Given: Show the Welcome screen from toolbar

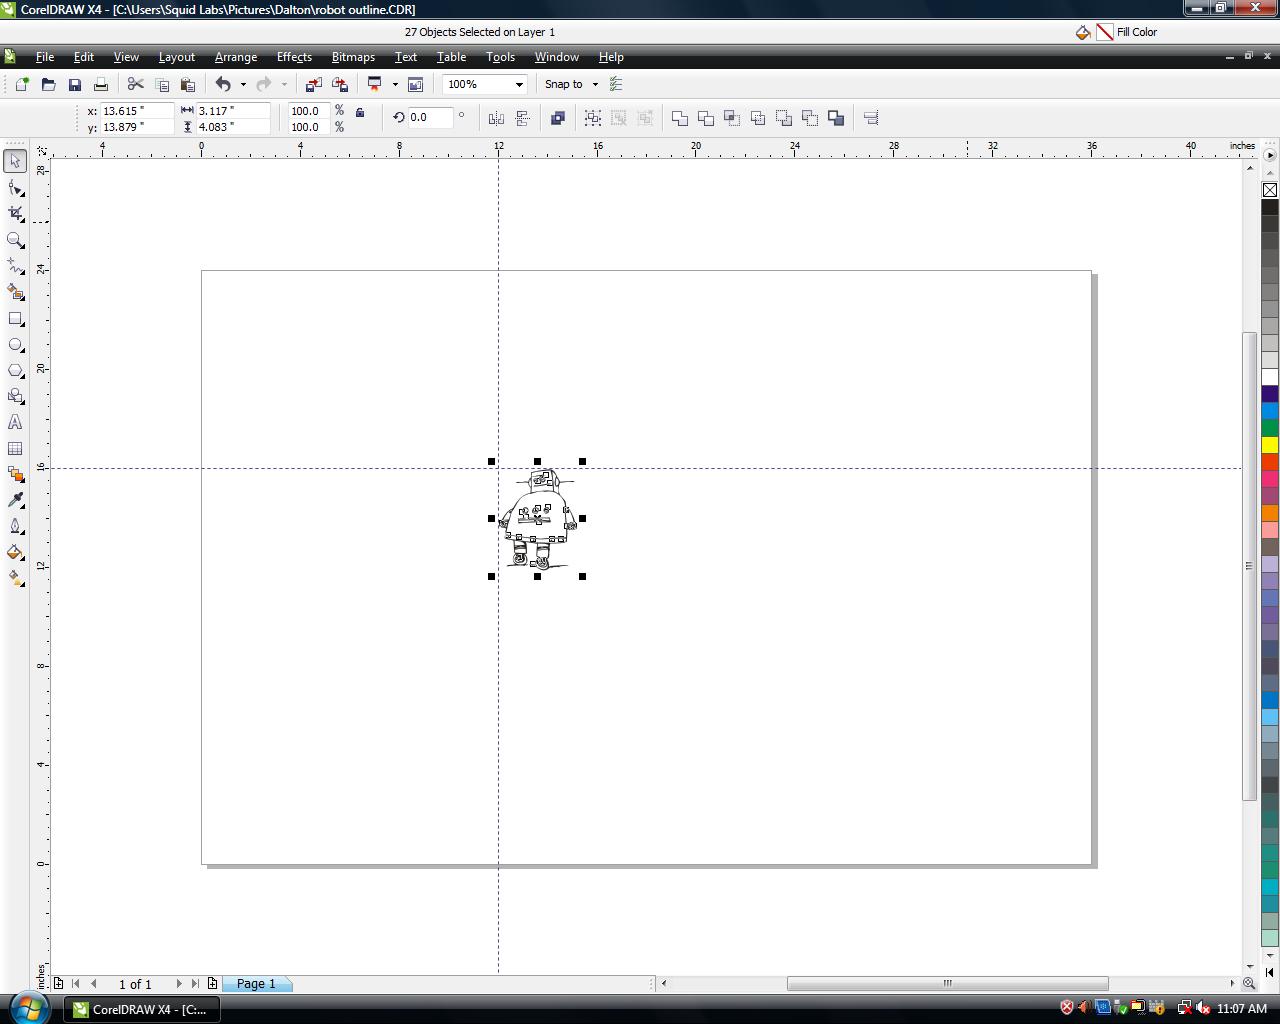Looking at the screenshot, I should pyautogui.click(x=416, y=84).
